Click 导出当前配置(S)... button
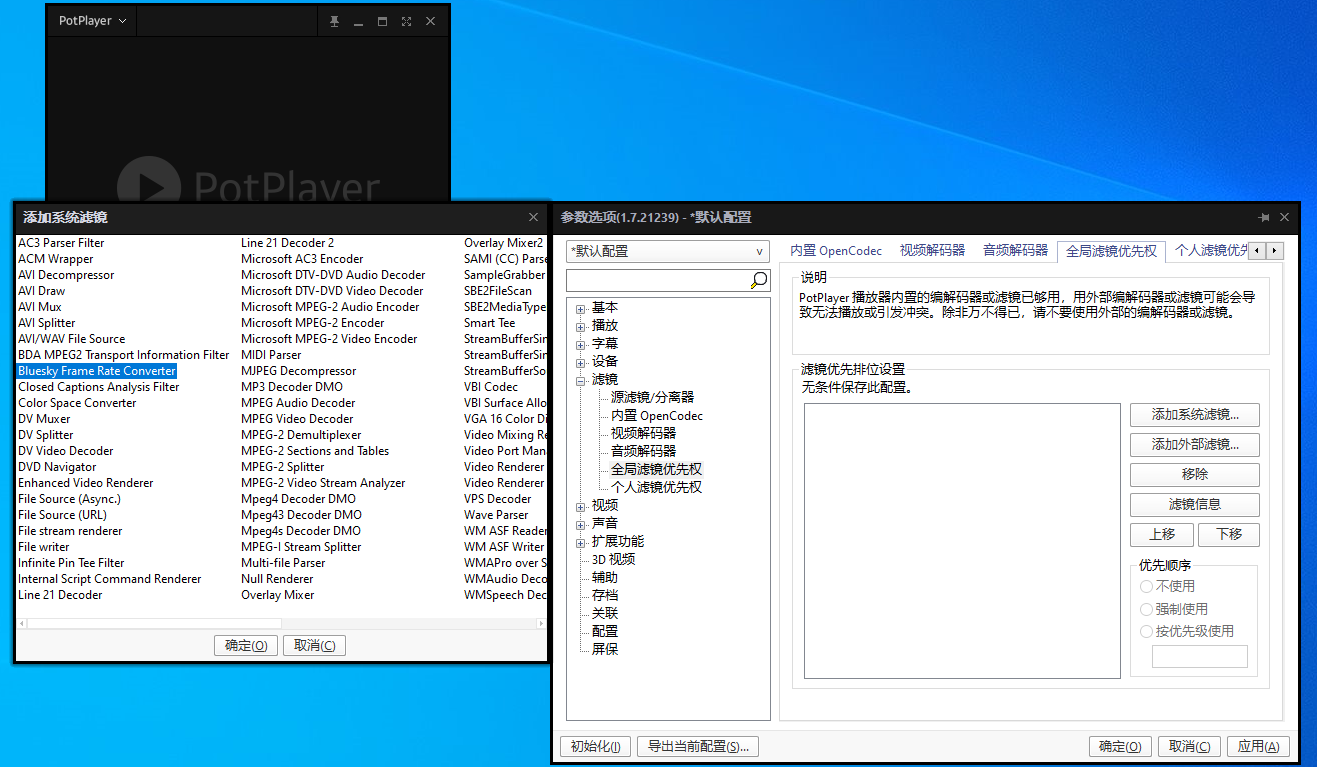This screenshot has height=767, width=1317. tap(698, 747)
